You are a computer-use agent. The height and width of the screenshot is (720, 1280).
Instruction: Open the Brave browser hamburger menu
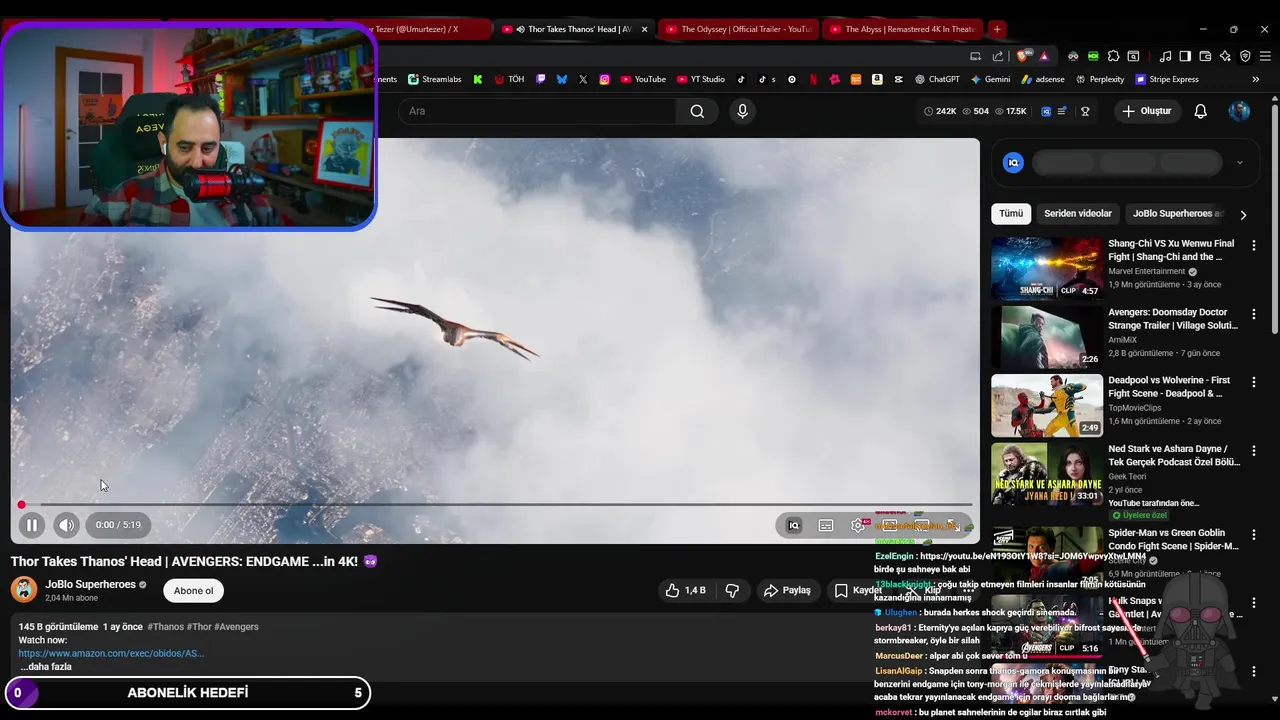(1265, 56)
